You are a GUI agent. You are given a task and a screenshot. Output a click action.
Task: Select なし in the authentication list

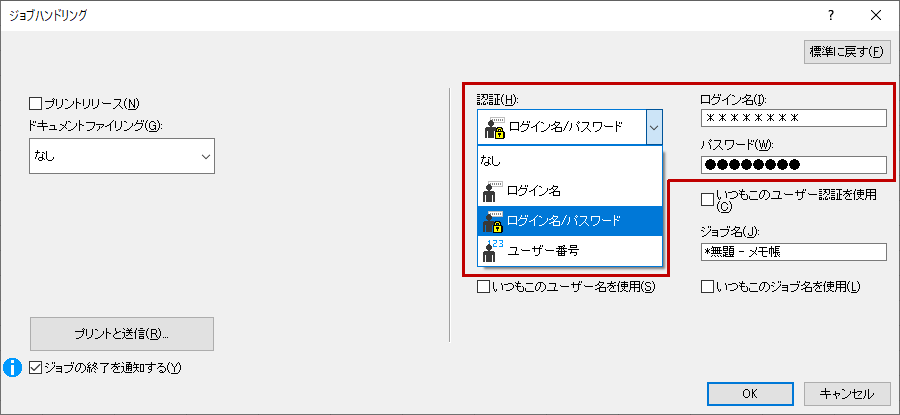point(570,161)
